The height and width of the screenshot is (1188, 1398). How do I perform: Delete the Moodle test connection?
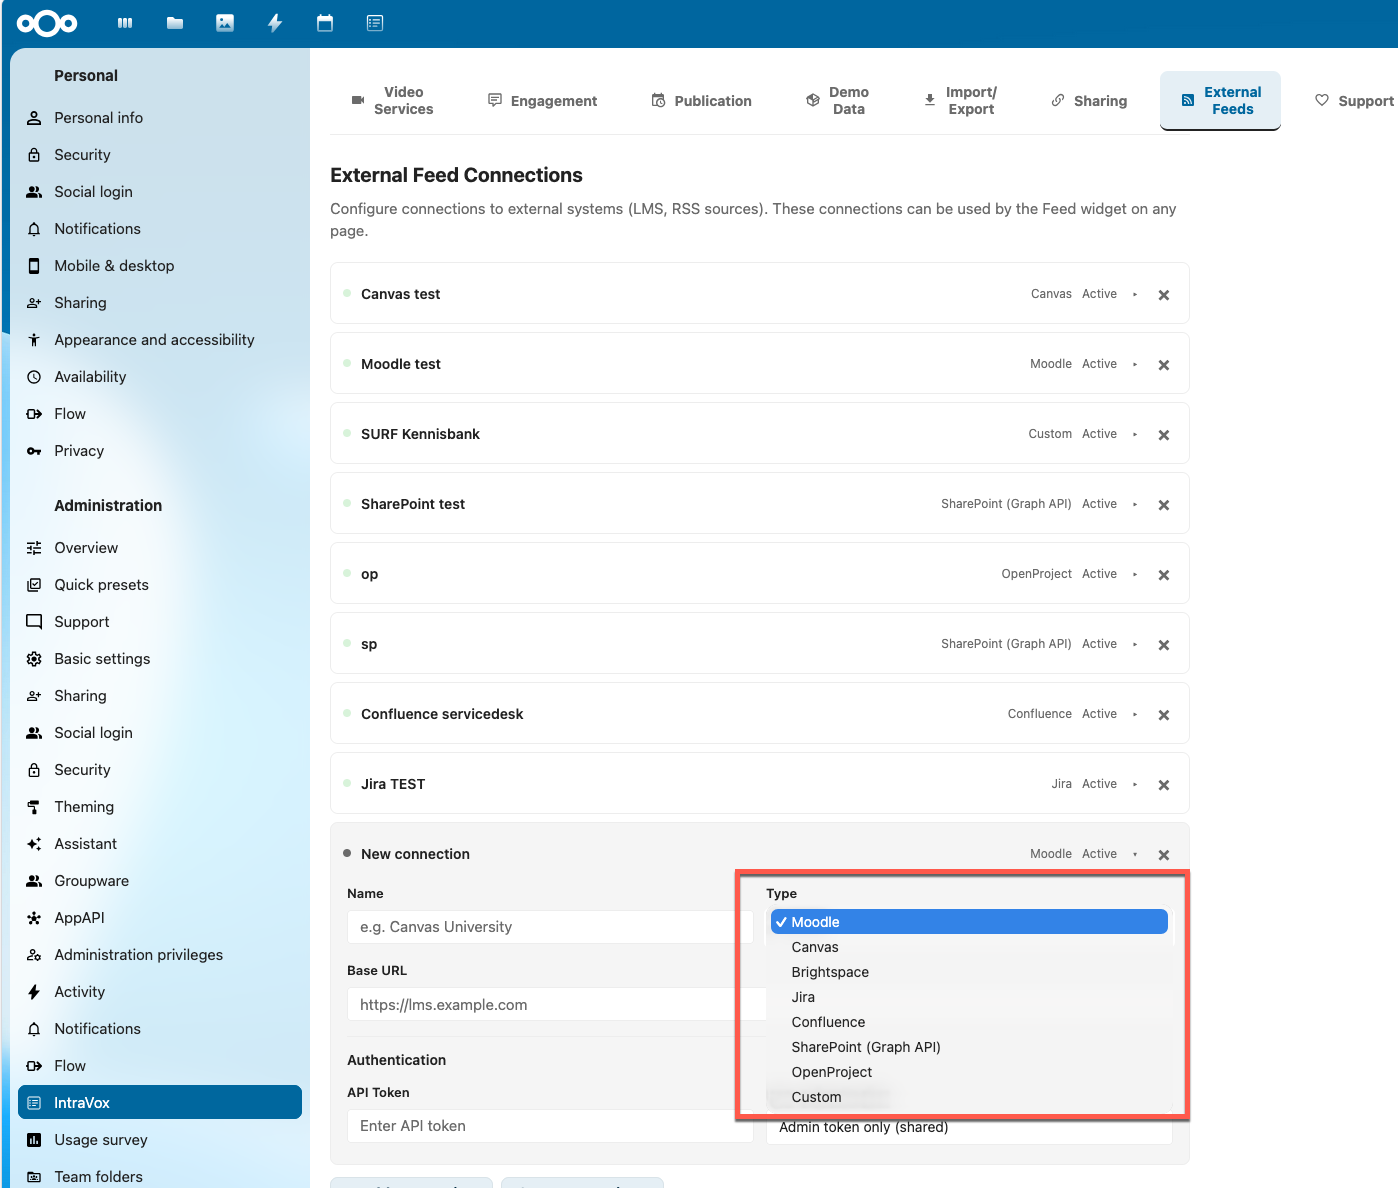(1164, 365)
